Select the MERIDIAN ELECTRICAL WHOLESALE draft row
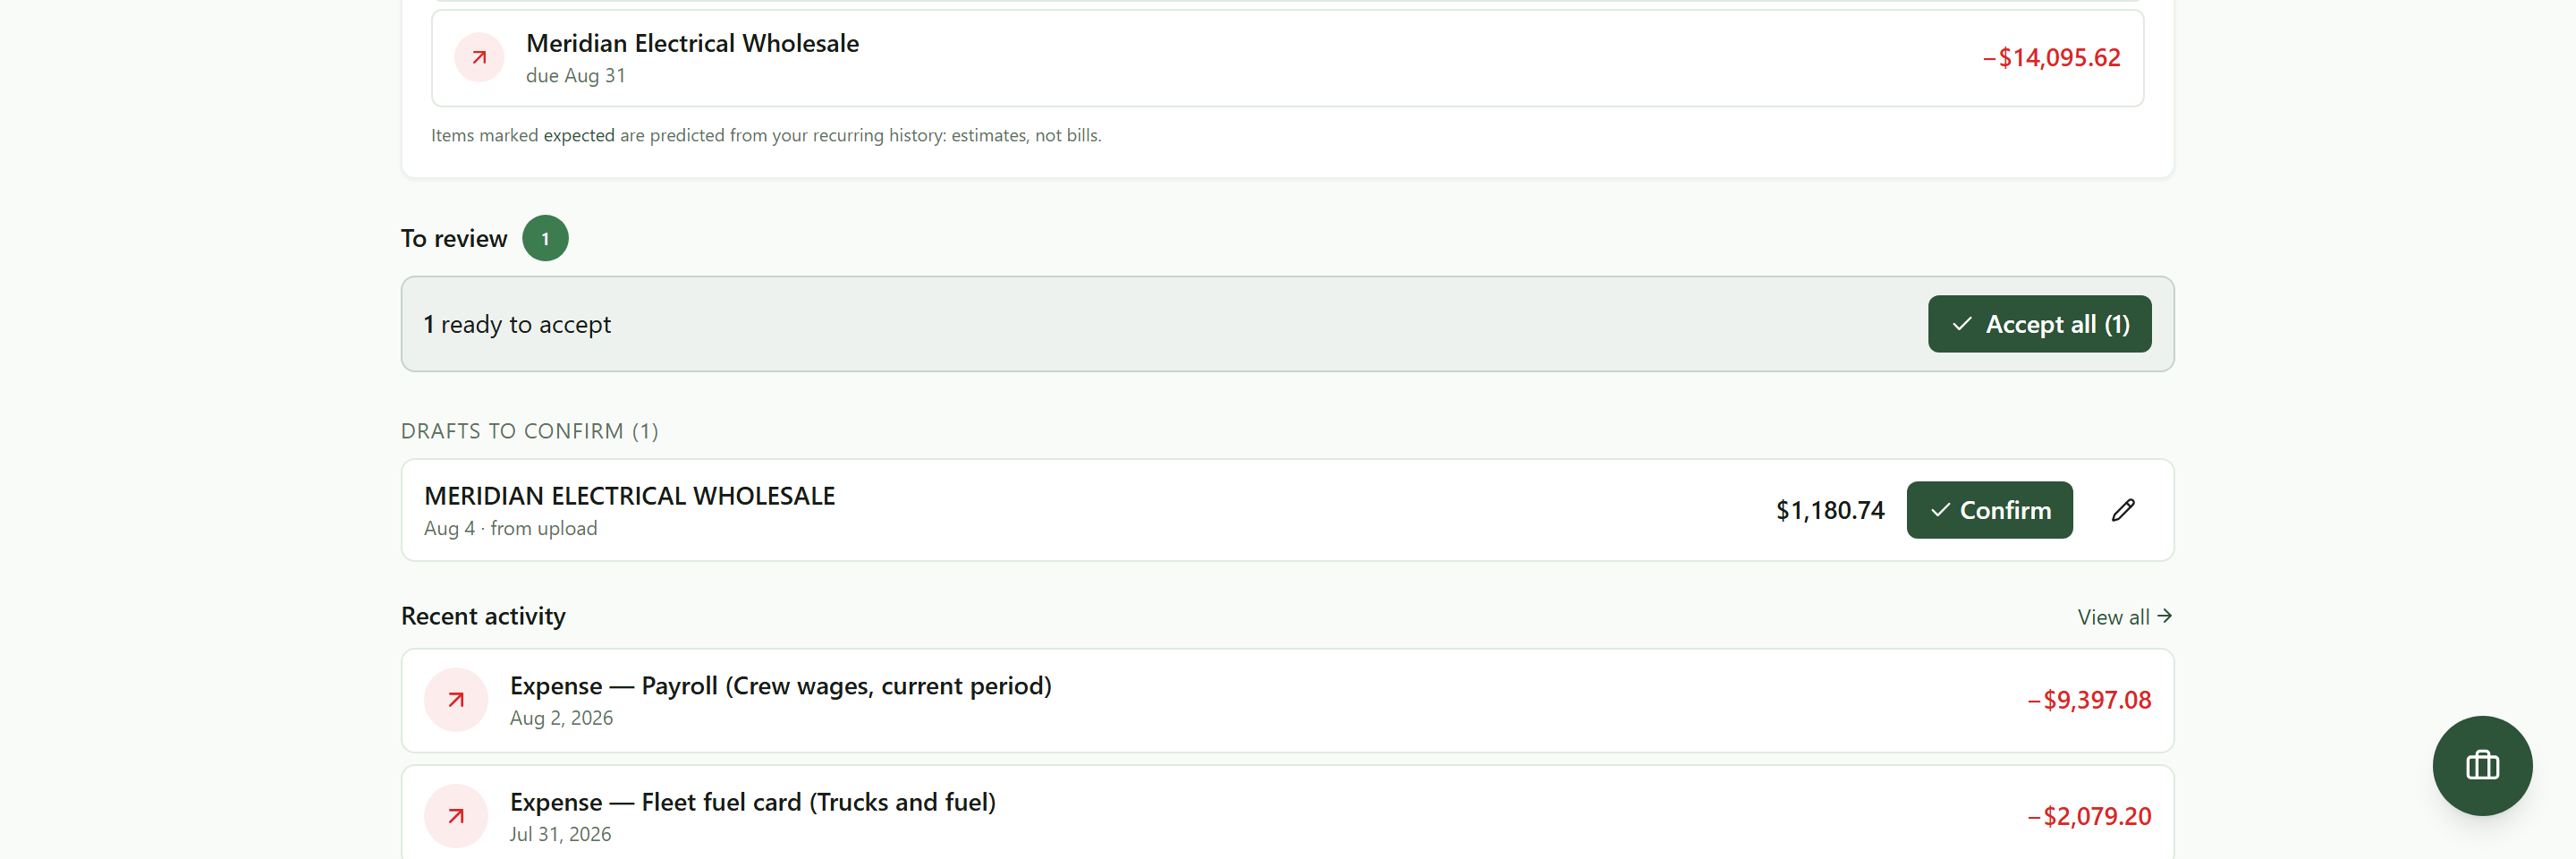Viewport: 2576px width, 859px height. tap(1287, 510)
